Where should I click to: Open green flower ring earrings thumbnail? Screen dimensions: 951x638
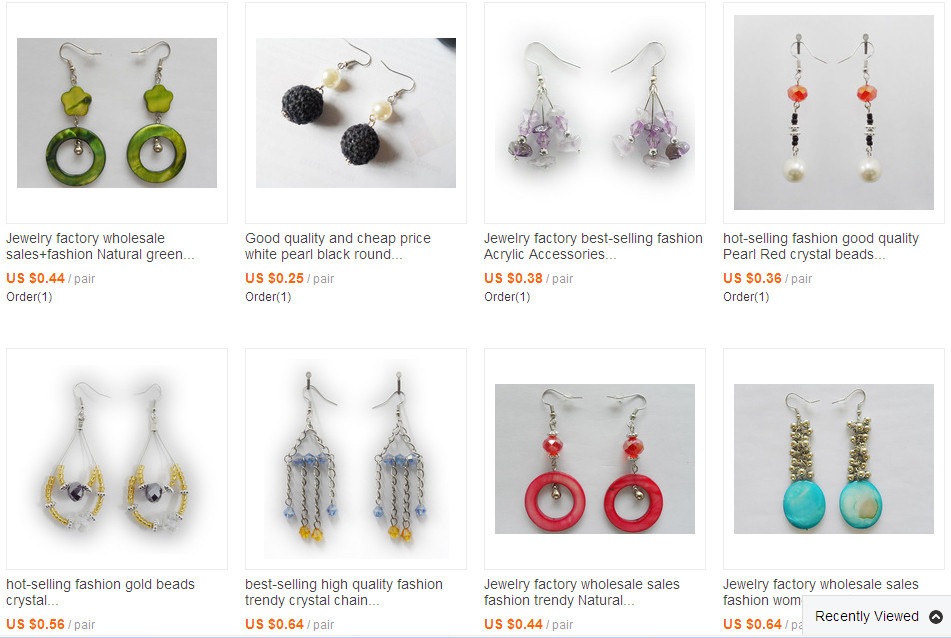117,113
